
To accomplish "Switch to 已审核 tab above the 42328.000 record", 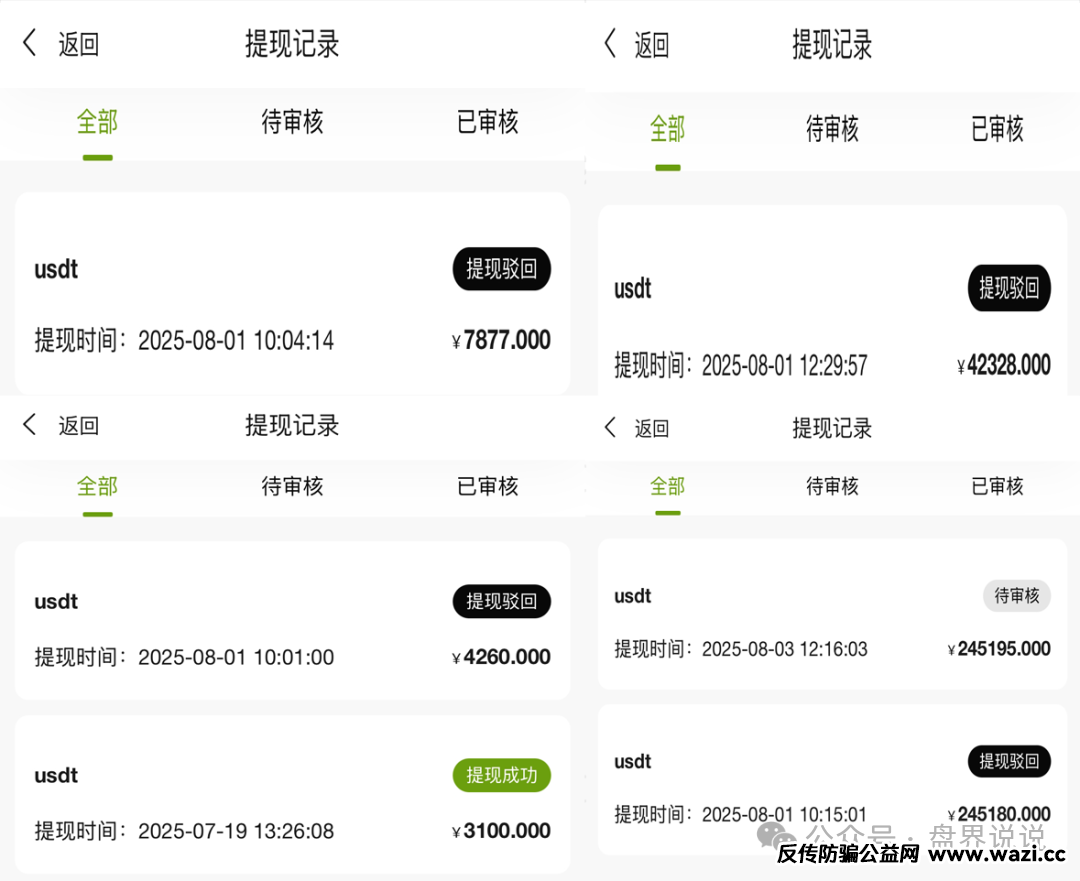I will click(x=997, y=129).
